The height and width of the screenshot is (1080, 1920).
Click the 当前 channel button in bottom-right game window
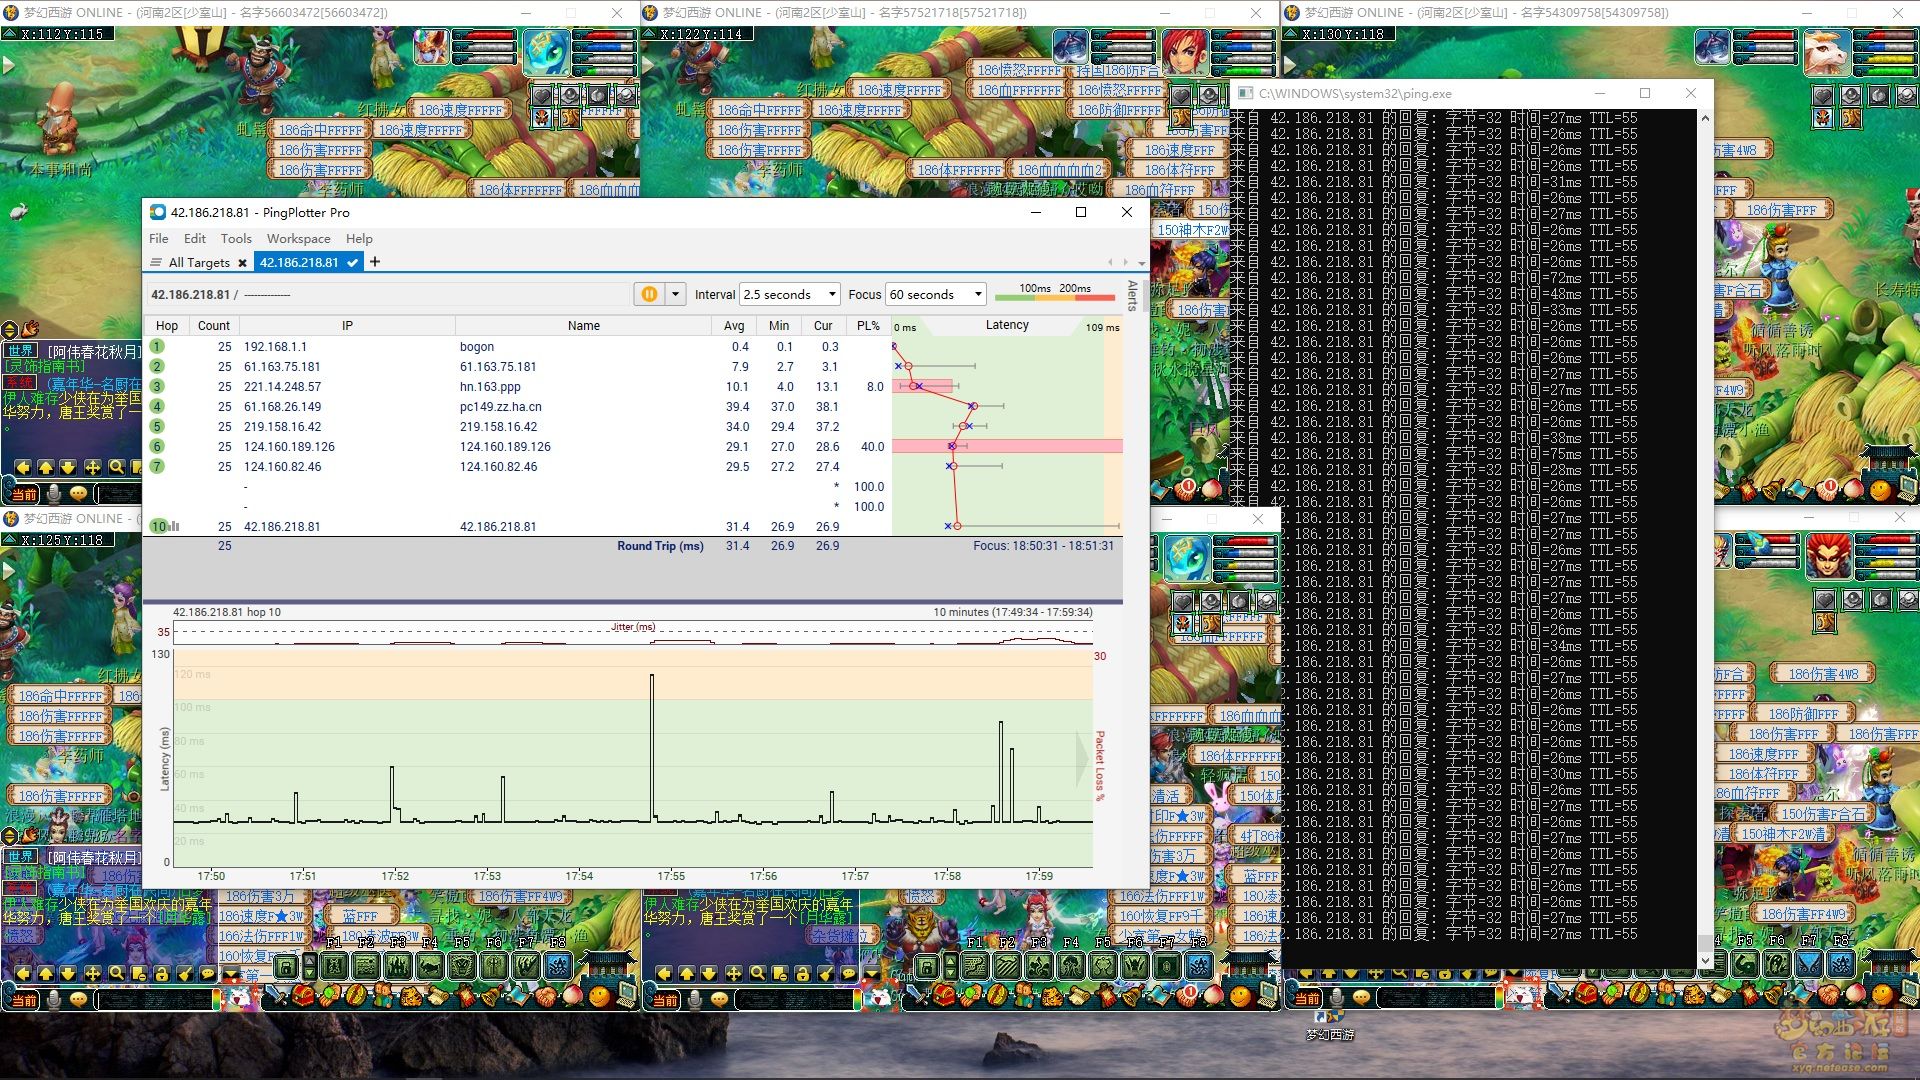pyautogui.click(x=1308, y=998)
